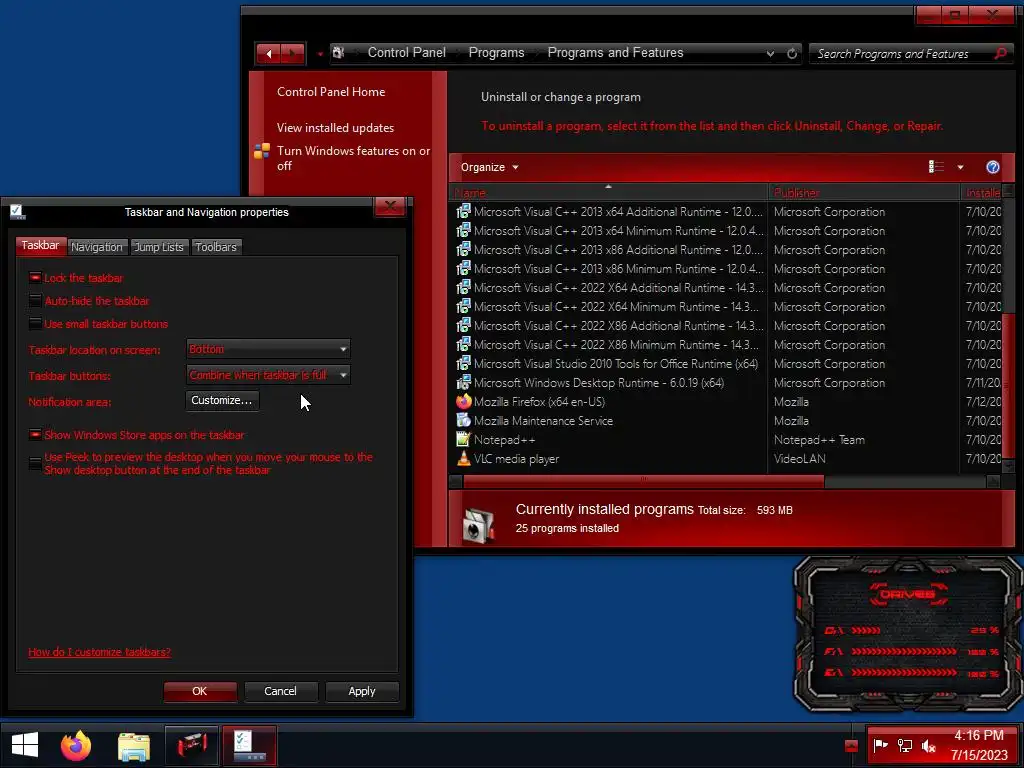Switch to the Taskbar tab
Screen dimensions: 1024x768
click(x=40, y=246)
